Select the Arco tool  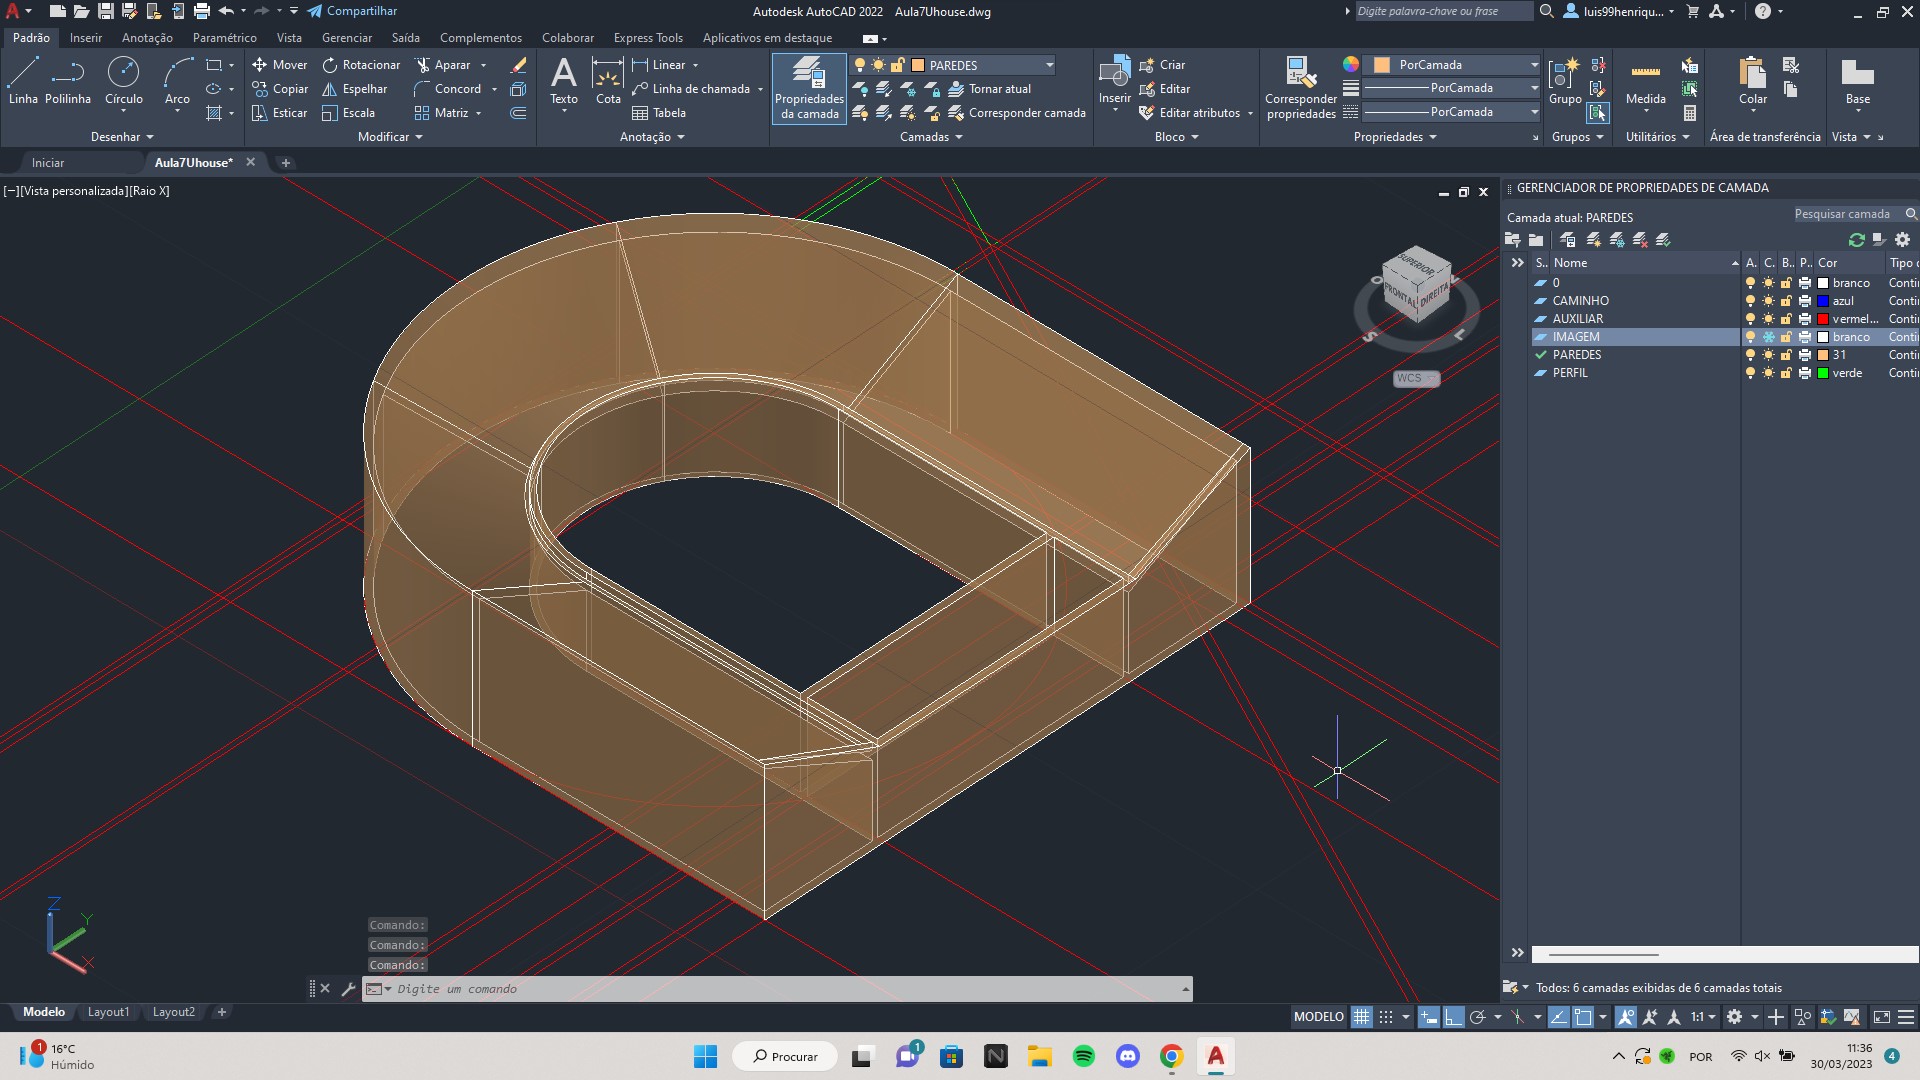click(x=177, y=81)
